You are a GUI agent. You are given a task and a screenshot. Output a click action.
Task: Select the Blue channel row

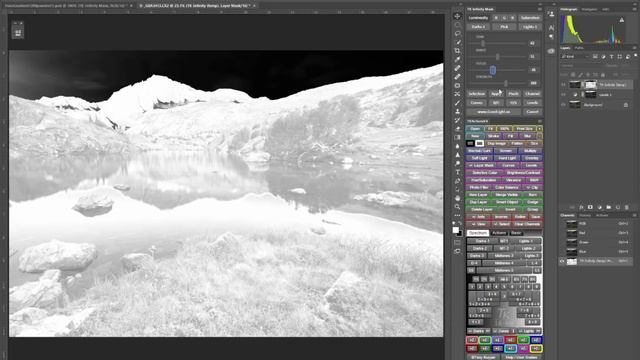(597, 252)
